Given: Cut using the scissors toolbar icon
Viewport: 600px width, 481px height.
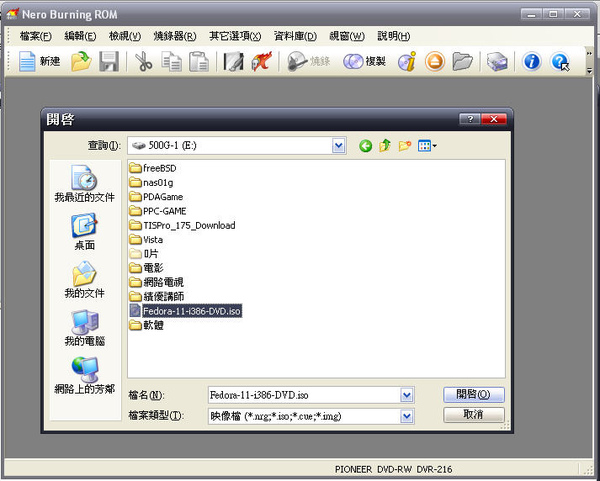Looking at the screenshot, I should click(143, 61).
